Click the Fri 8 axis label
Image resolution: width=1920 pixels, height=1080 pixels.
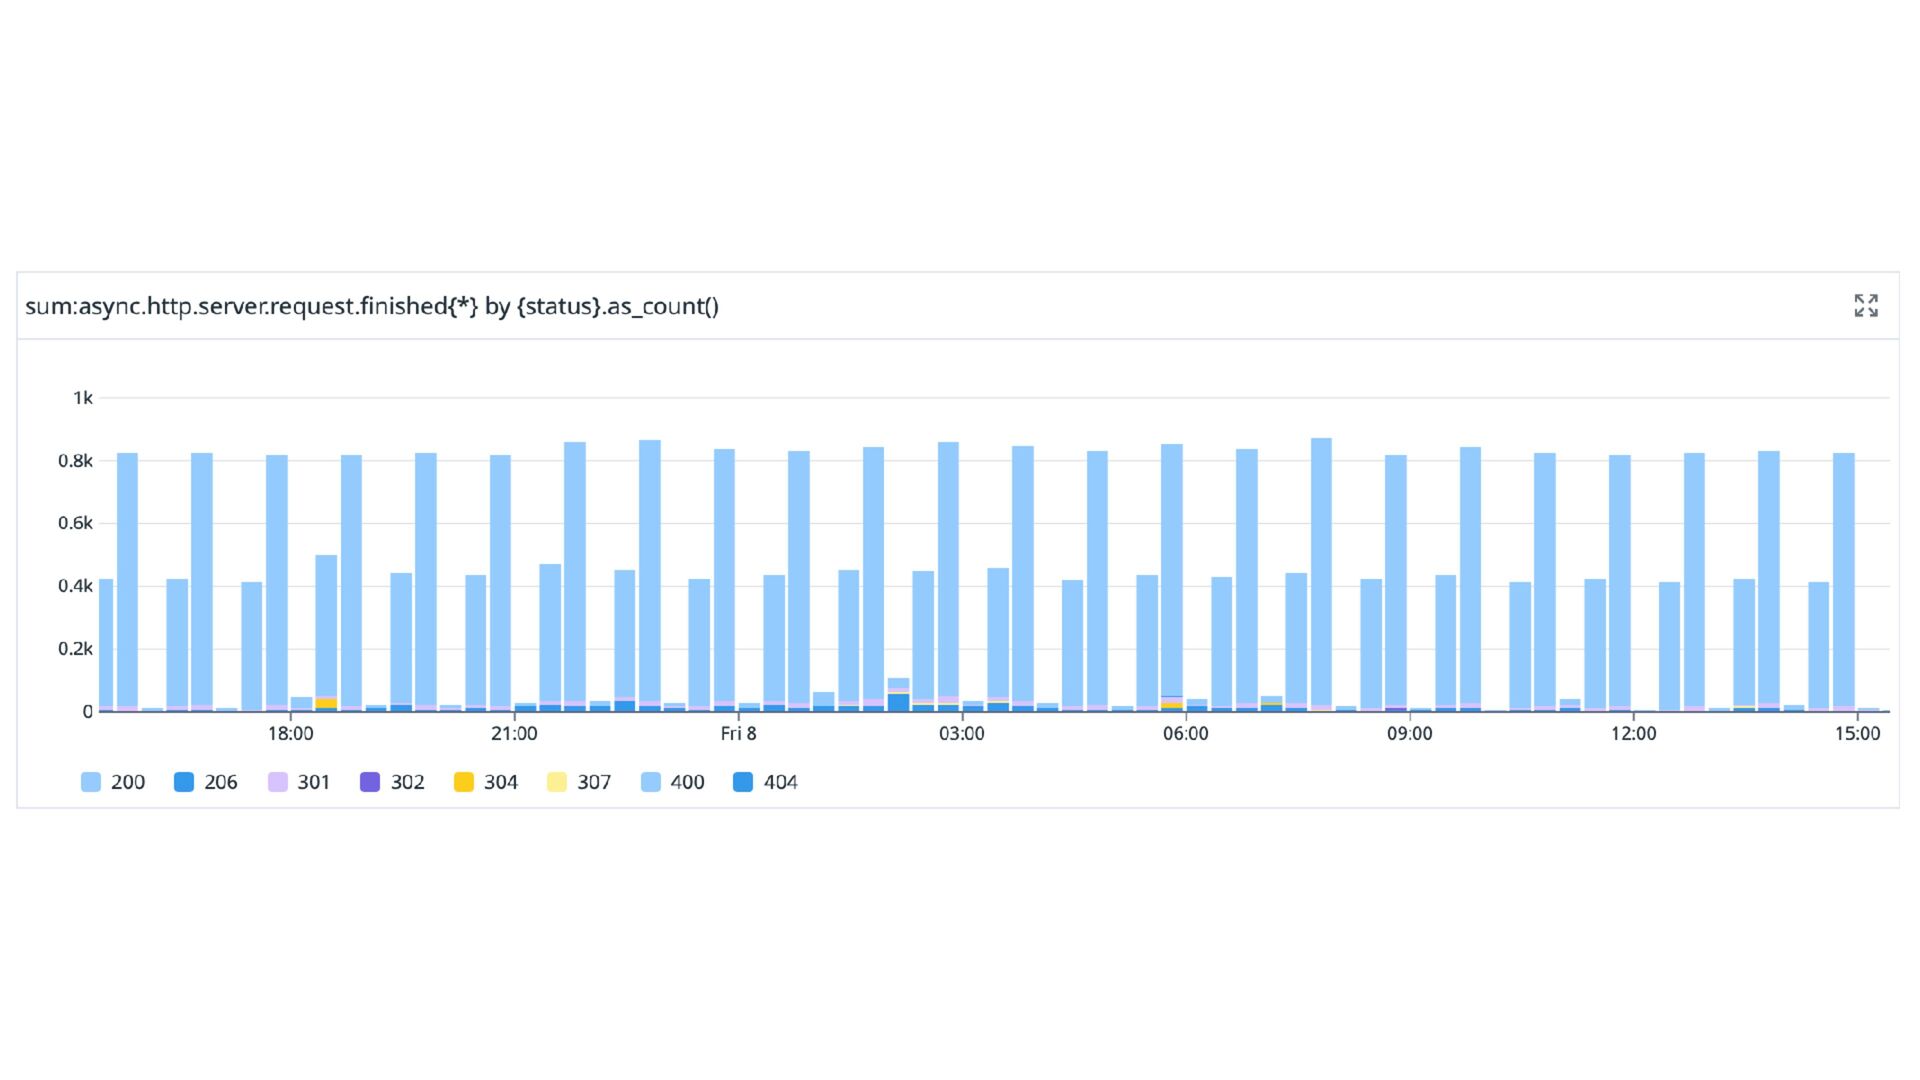[738, 734]
